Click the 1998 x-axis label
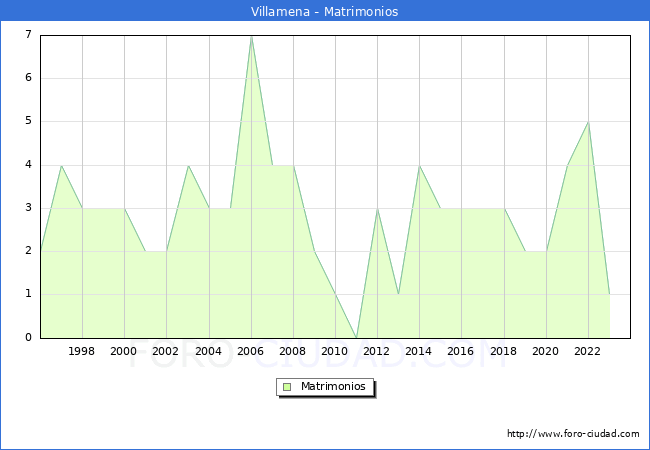The width and height of the screenshot is (650, 450). pos(81,351)
